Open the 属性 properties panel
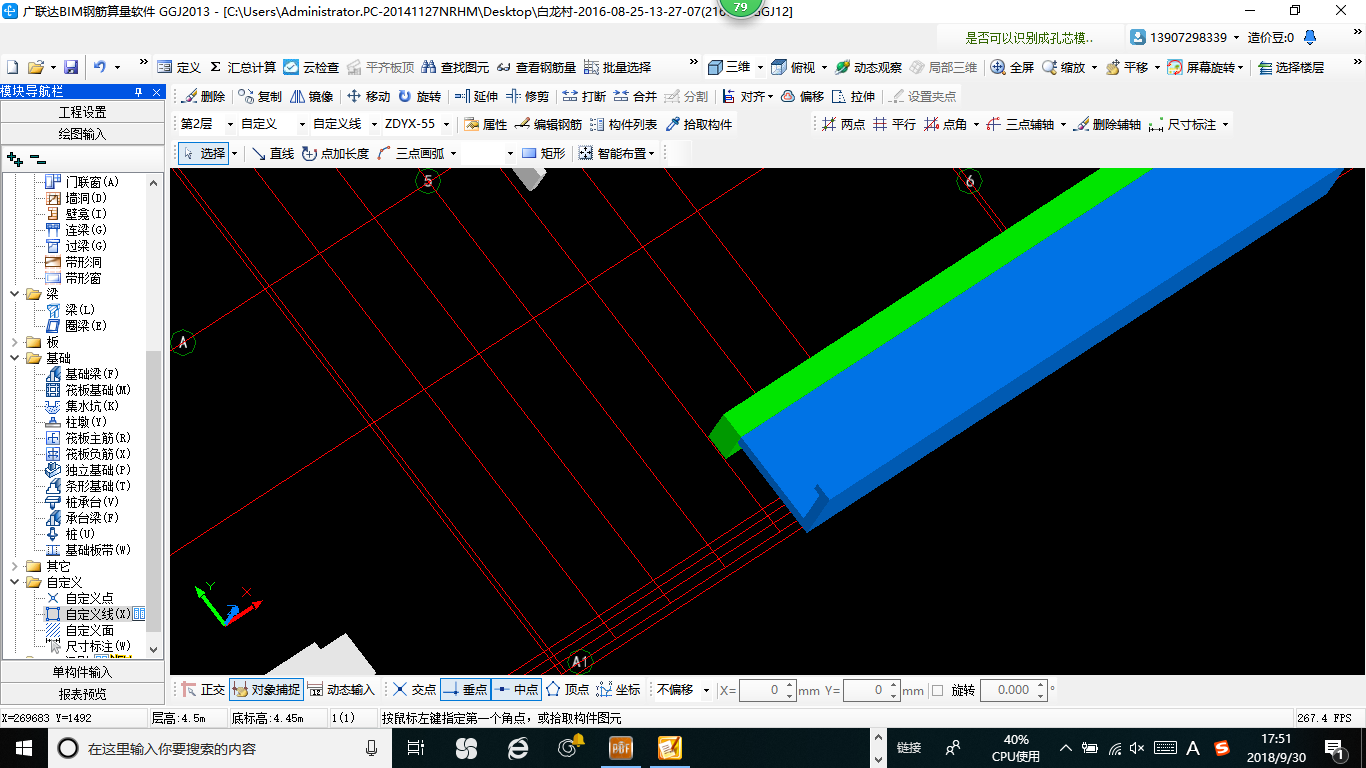 point(486,124)
